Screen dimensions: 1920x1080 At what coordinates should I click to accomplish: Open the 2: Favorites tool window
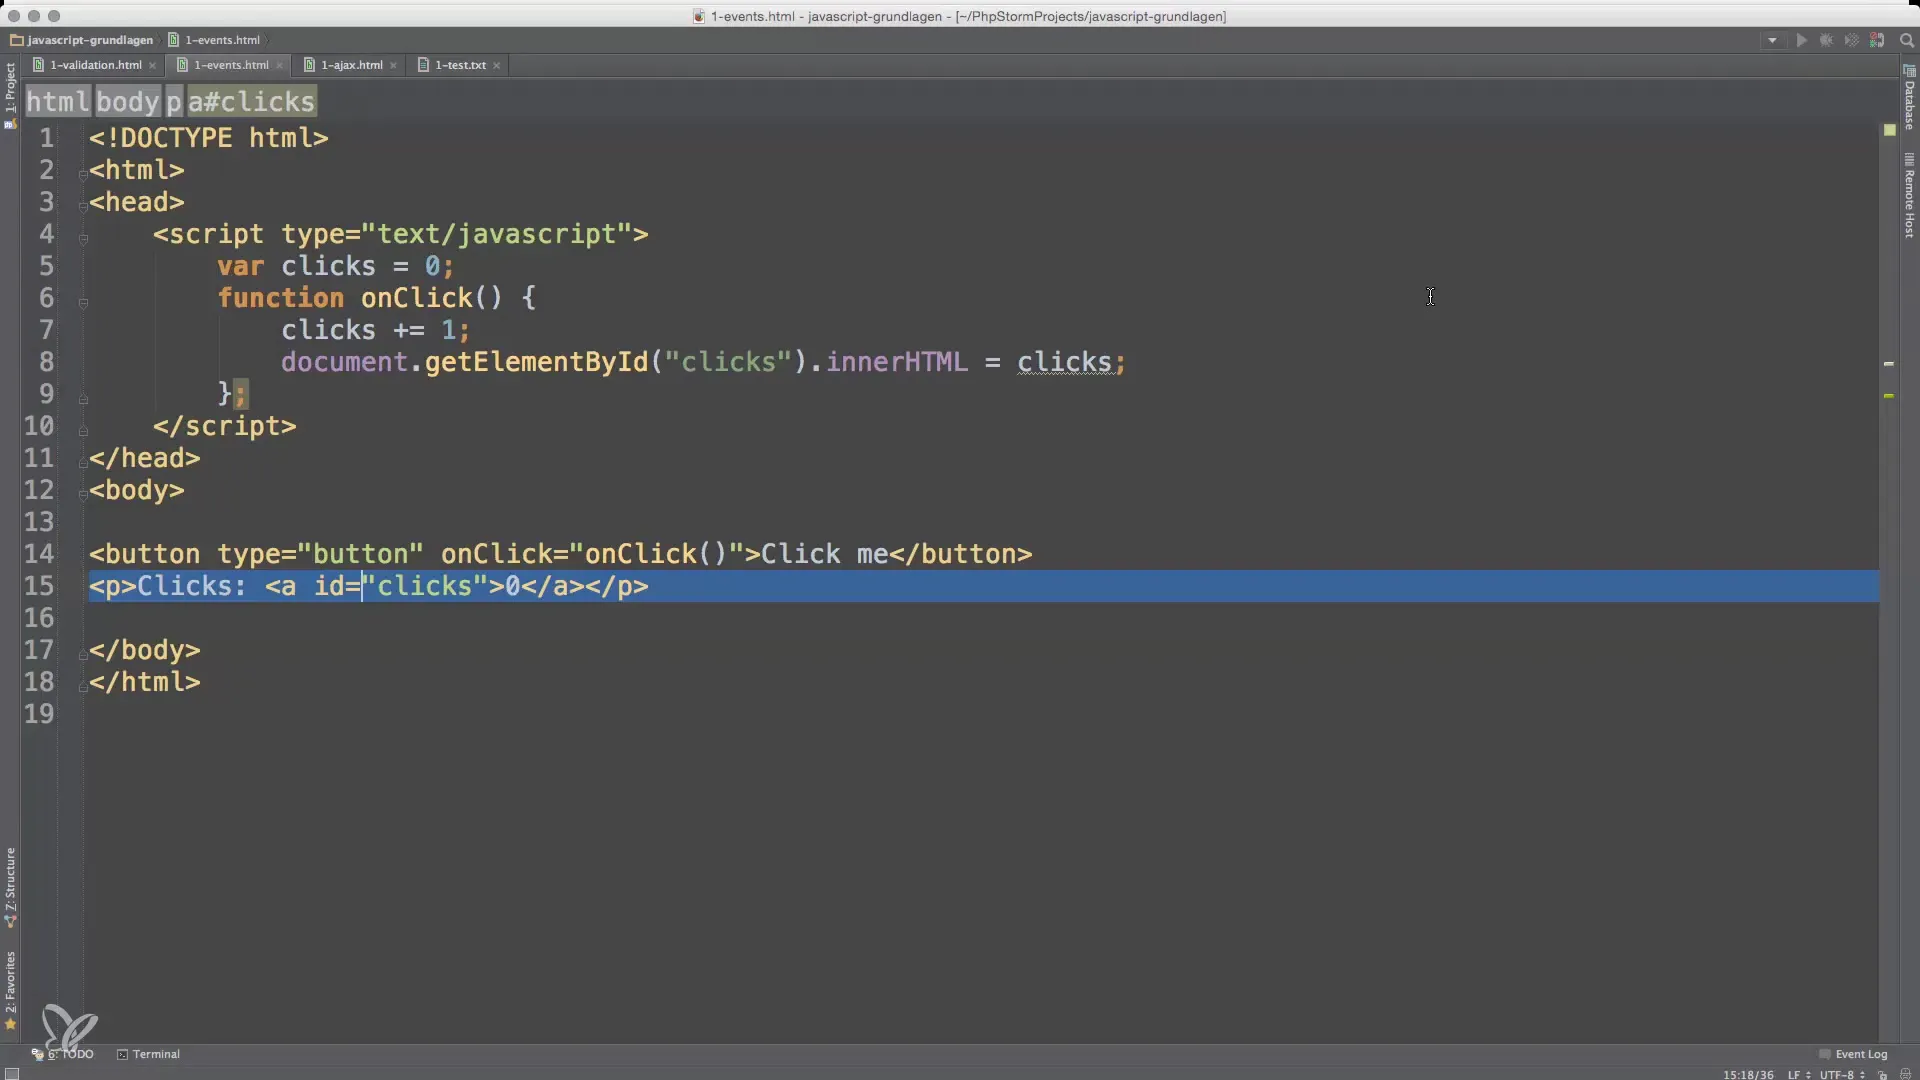tap(10, 990)
